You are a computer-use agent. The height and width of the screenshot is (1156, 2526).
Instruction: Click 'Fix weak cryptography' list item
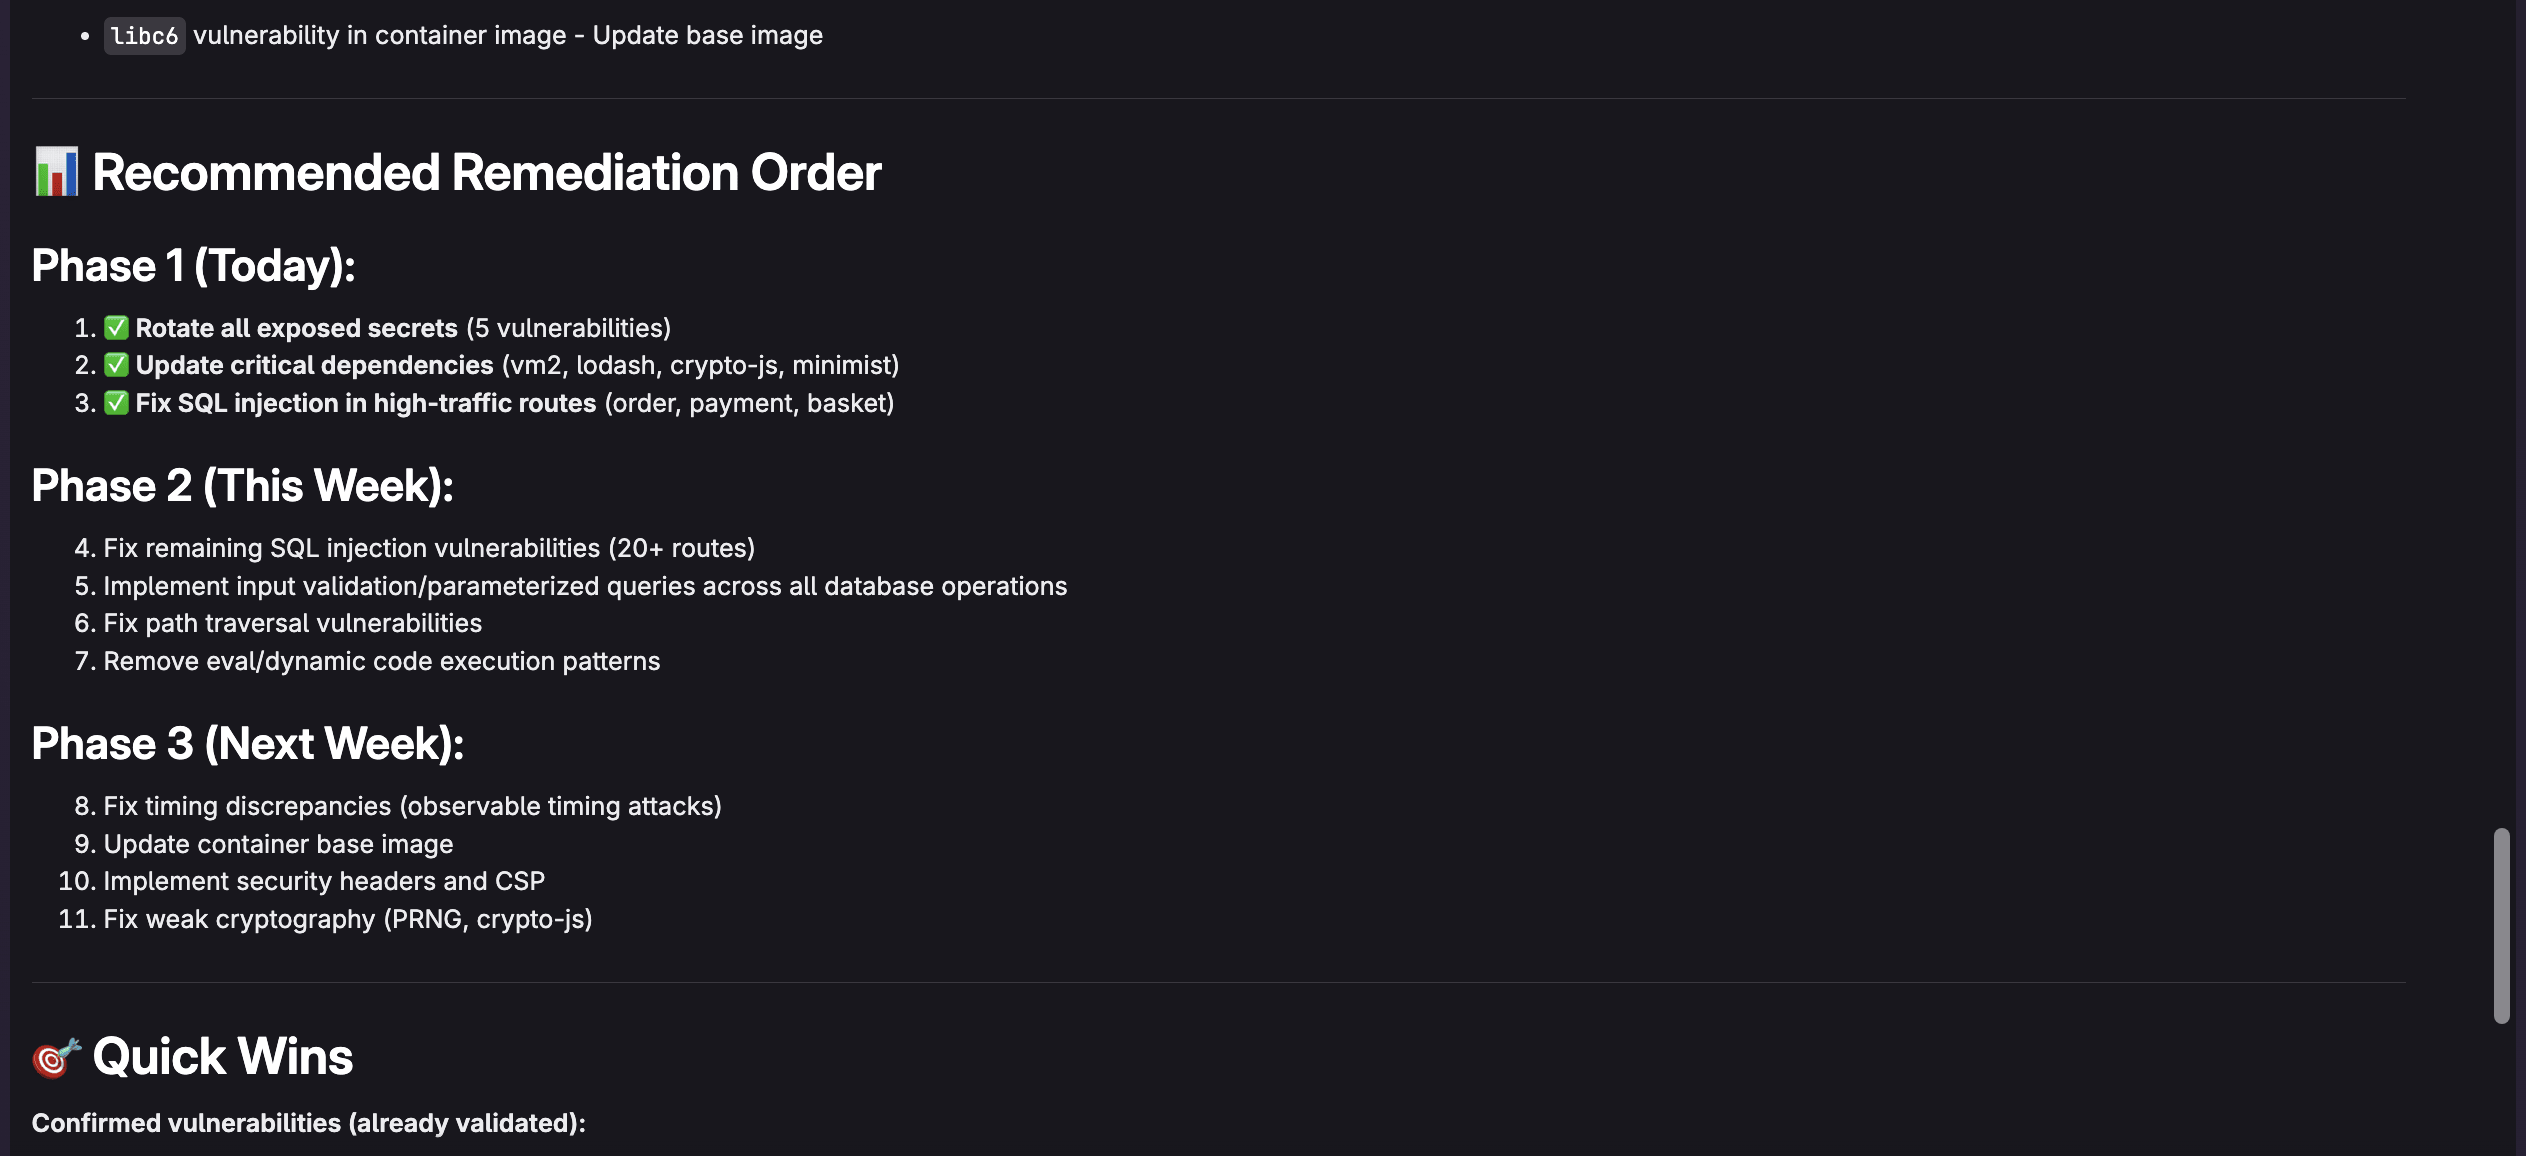(348, 919)
